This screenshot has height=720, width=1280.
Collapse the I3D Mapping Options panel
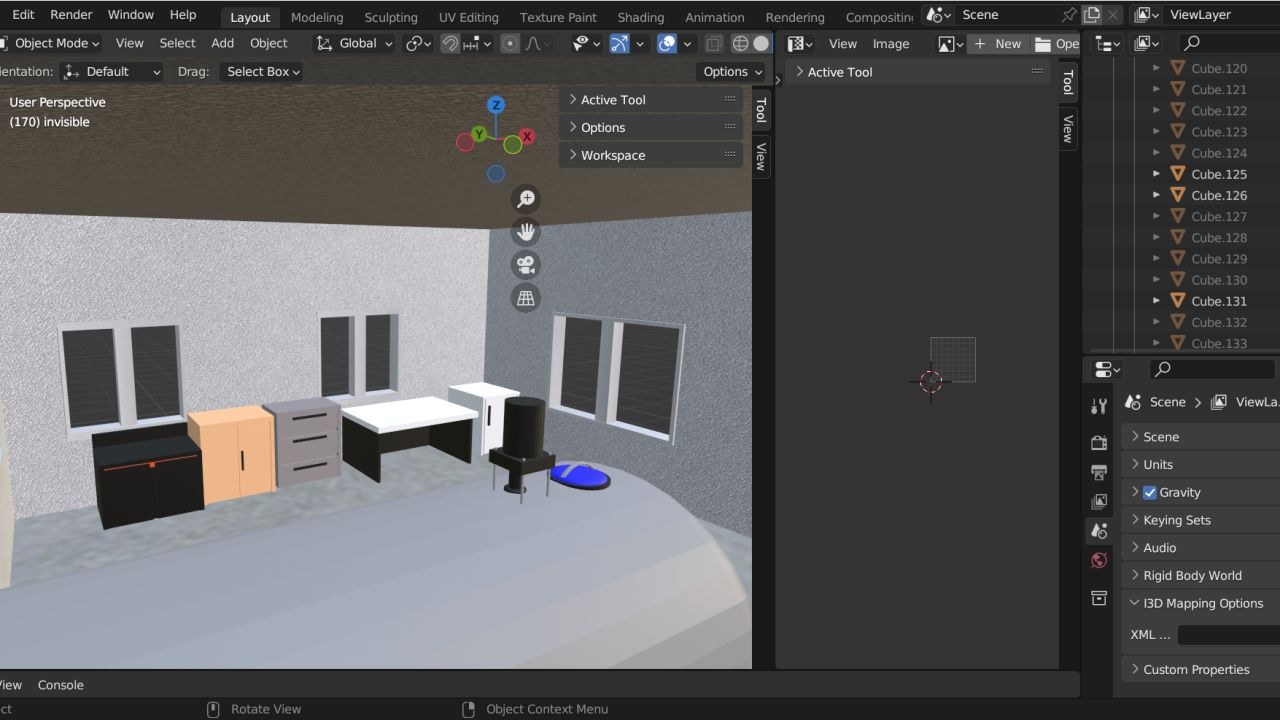(x=1203, y=604)
